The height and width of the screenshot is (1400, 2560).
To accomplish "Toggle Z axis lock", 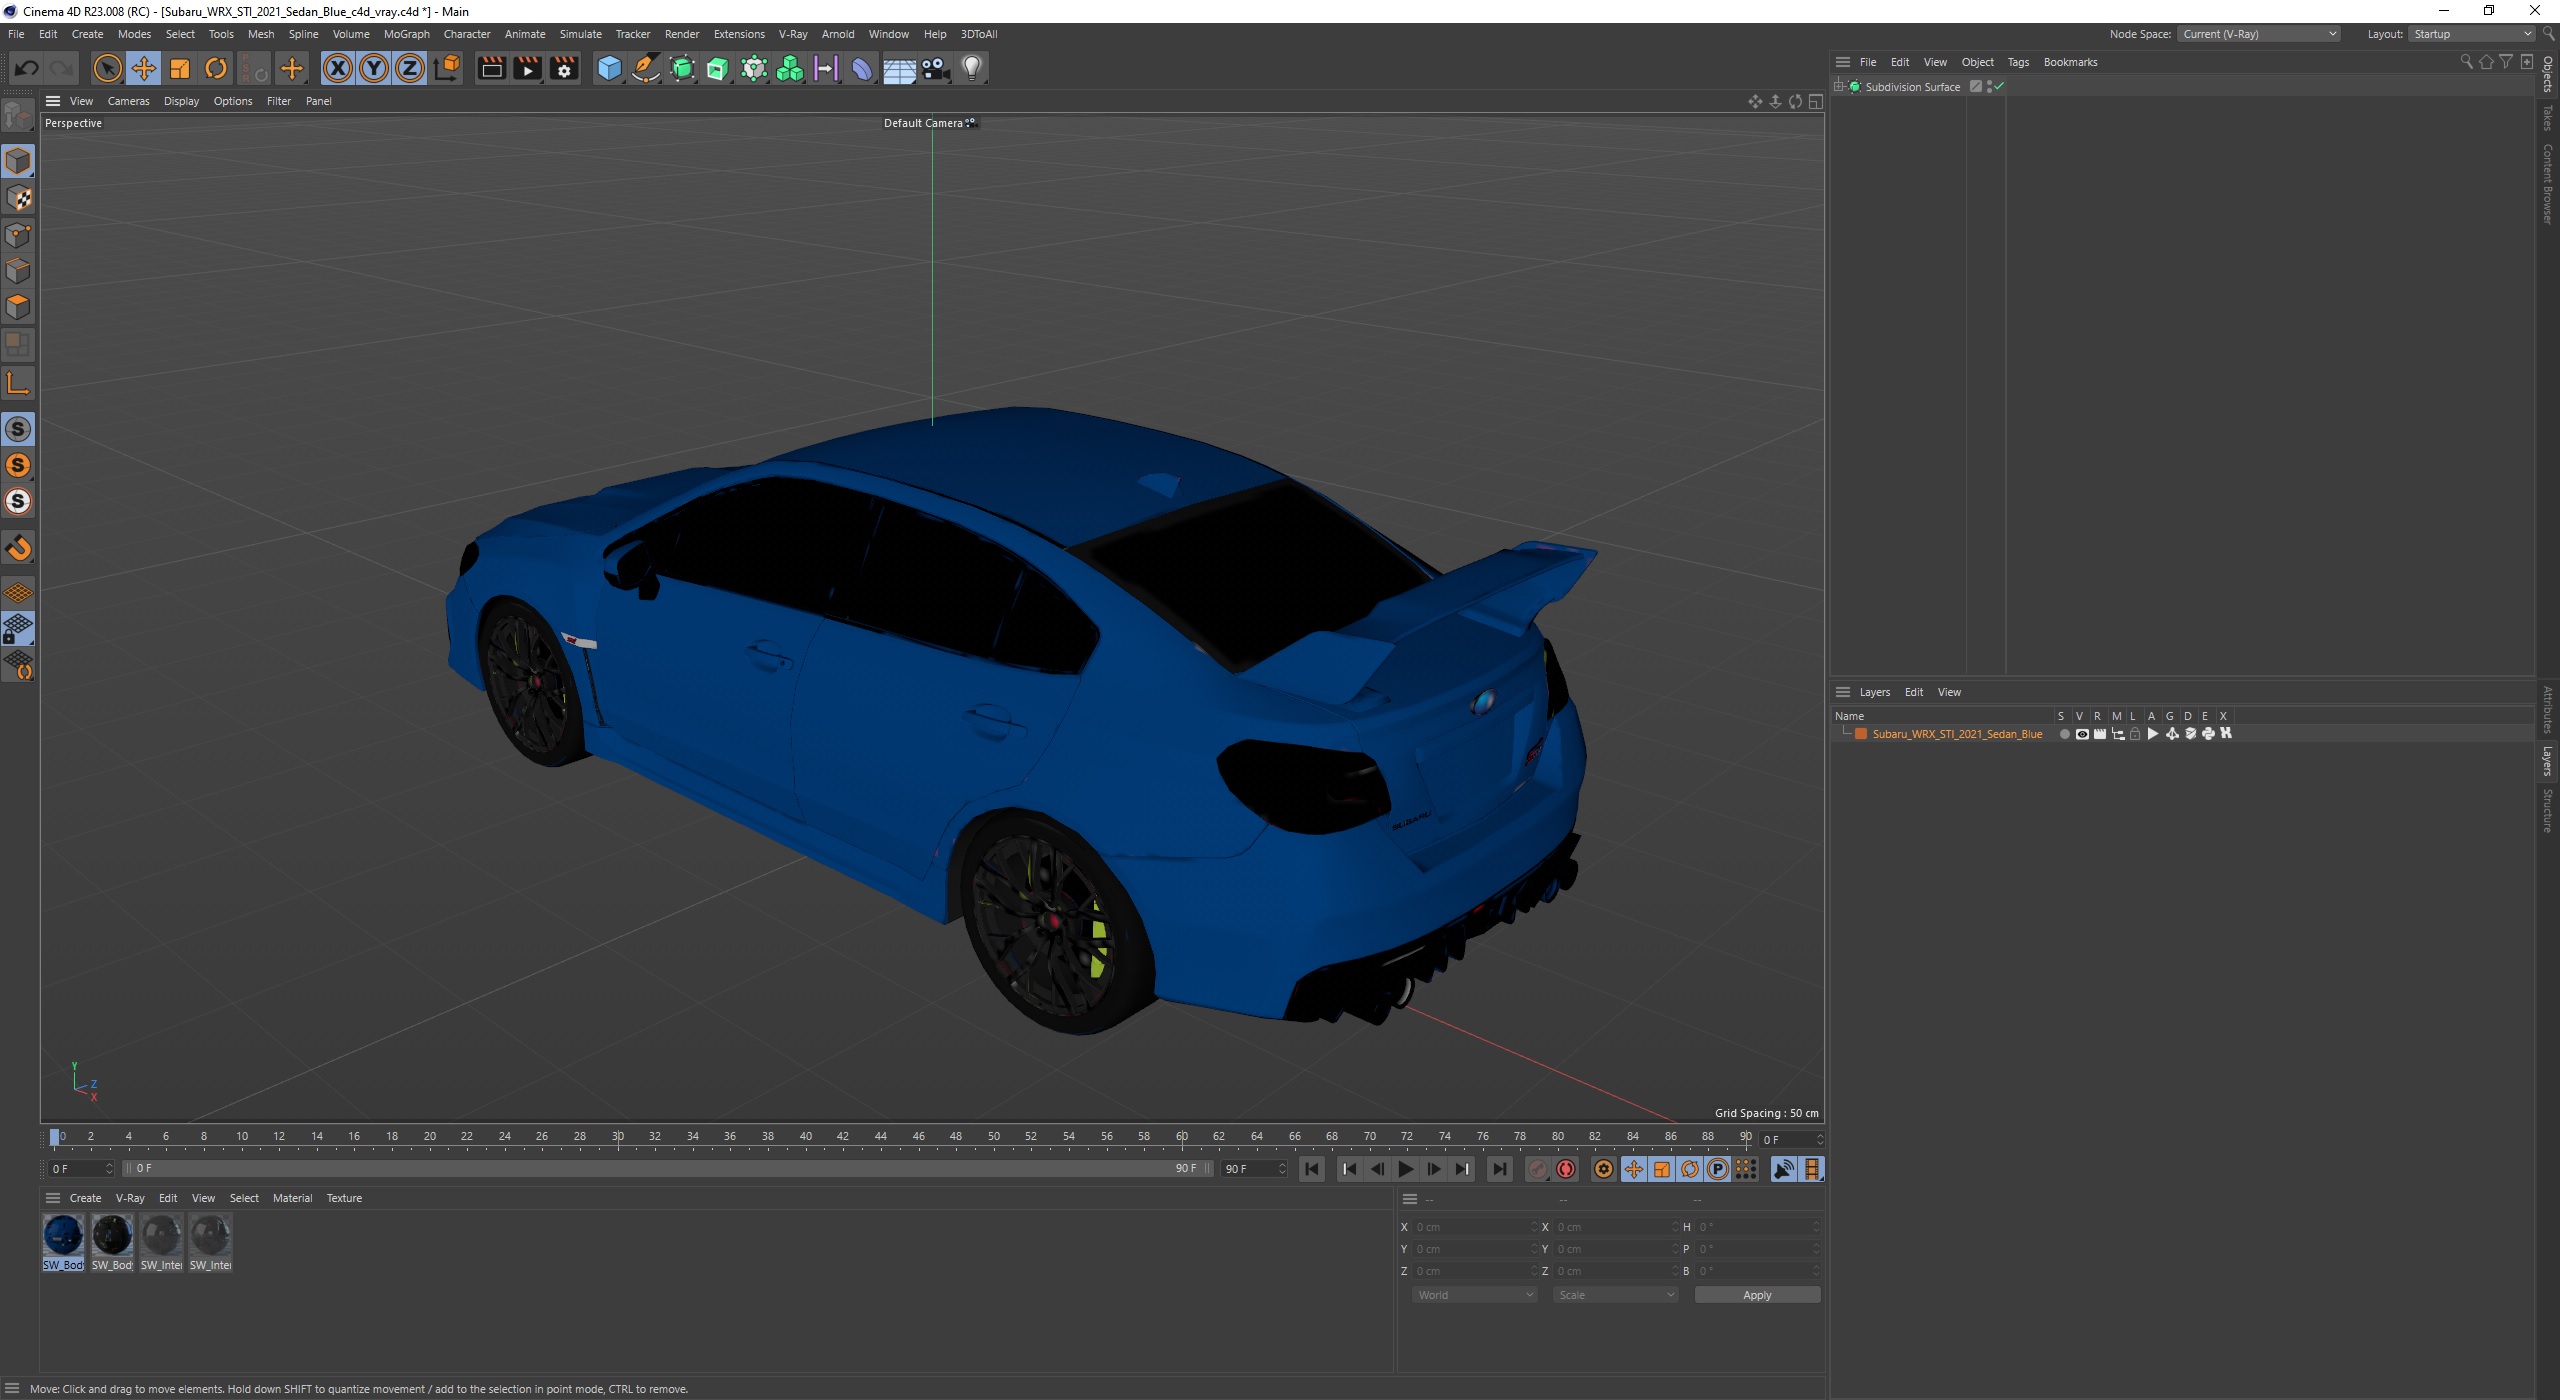I will point(410,68).
